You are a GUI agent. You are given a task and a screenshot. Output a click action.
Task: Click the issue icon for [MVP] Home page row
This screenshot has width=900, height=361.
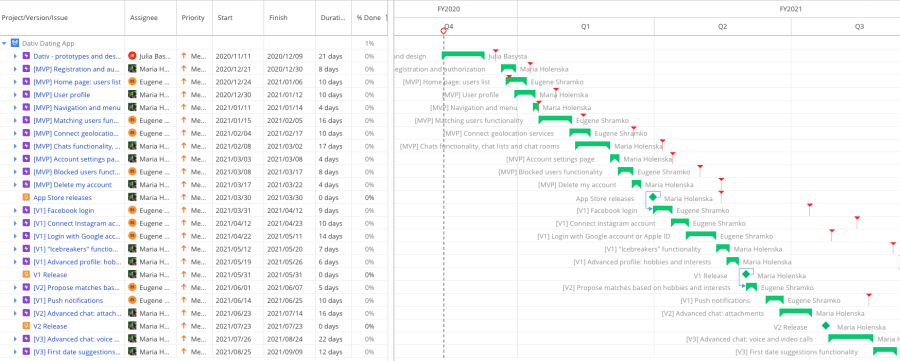click(x=26, y=82)
